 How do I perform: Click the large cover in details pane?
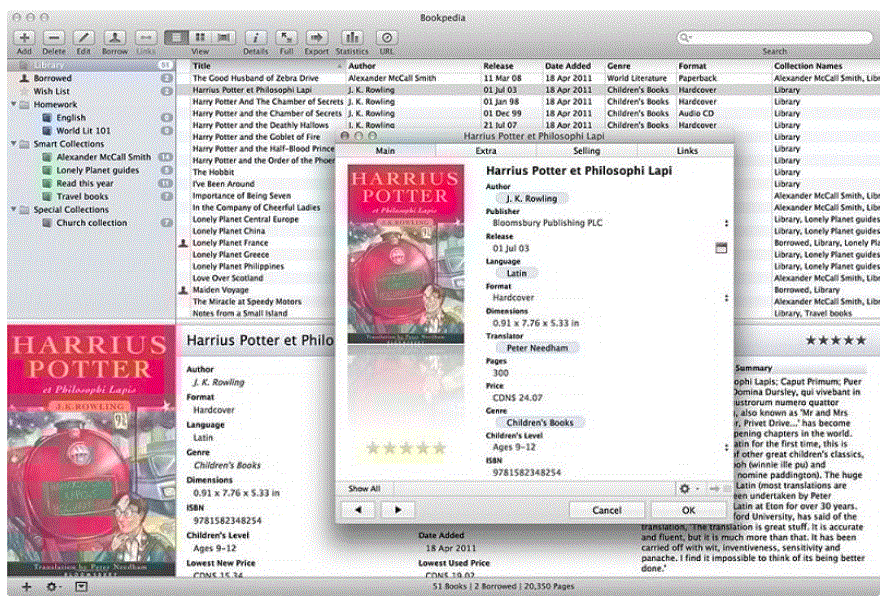(x=91, y=450)
